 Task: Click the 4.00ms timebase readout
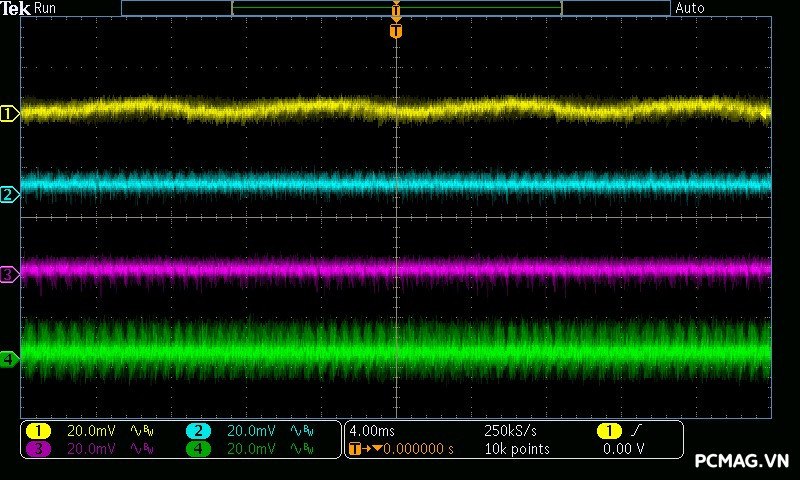click(x=372, y=431)
